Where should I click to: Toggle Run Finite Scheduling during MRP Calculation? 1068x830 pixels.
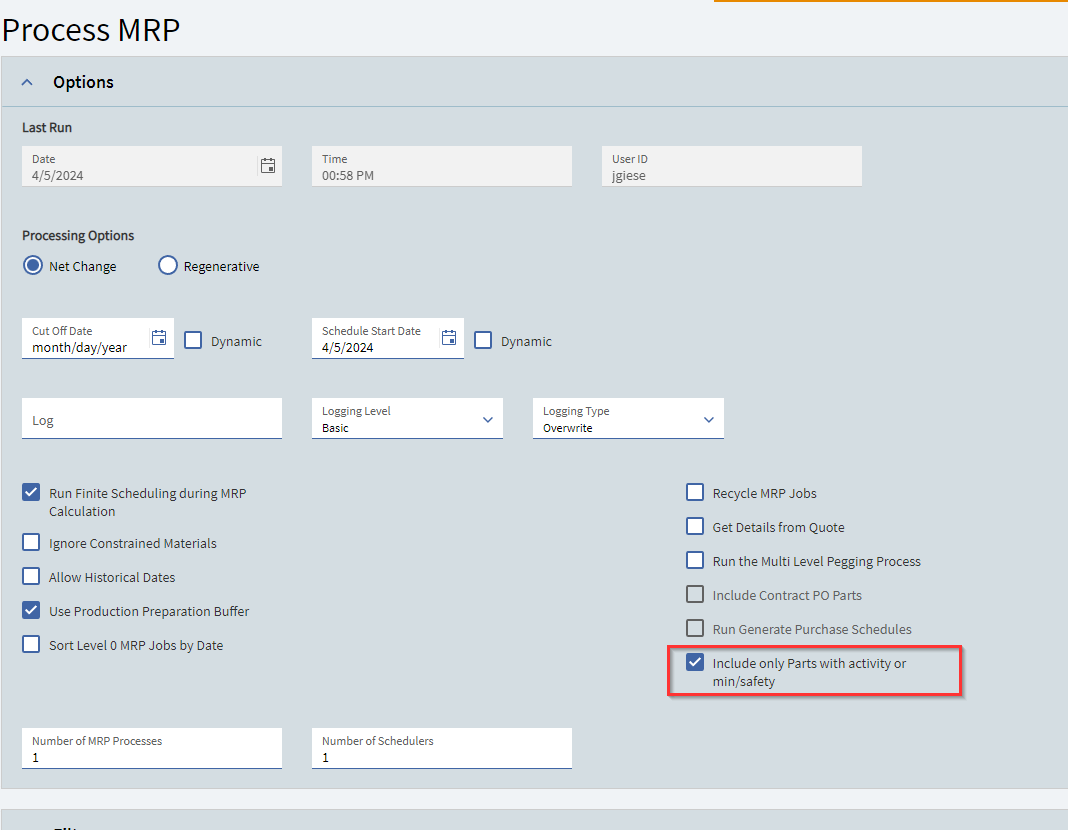[x=31, y=492]
